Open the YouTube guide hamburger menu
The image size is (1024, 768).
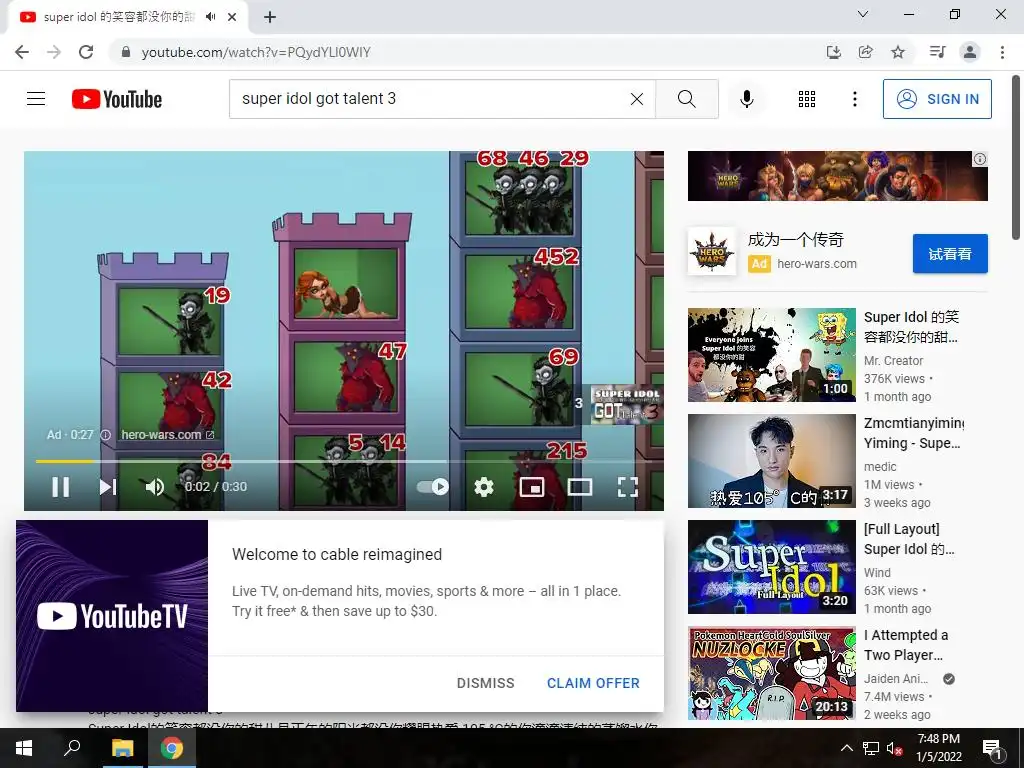(x=36, y=99)
